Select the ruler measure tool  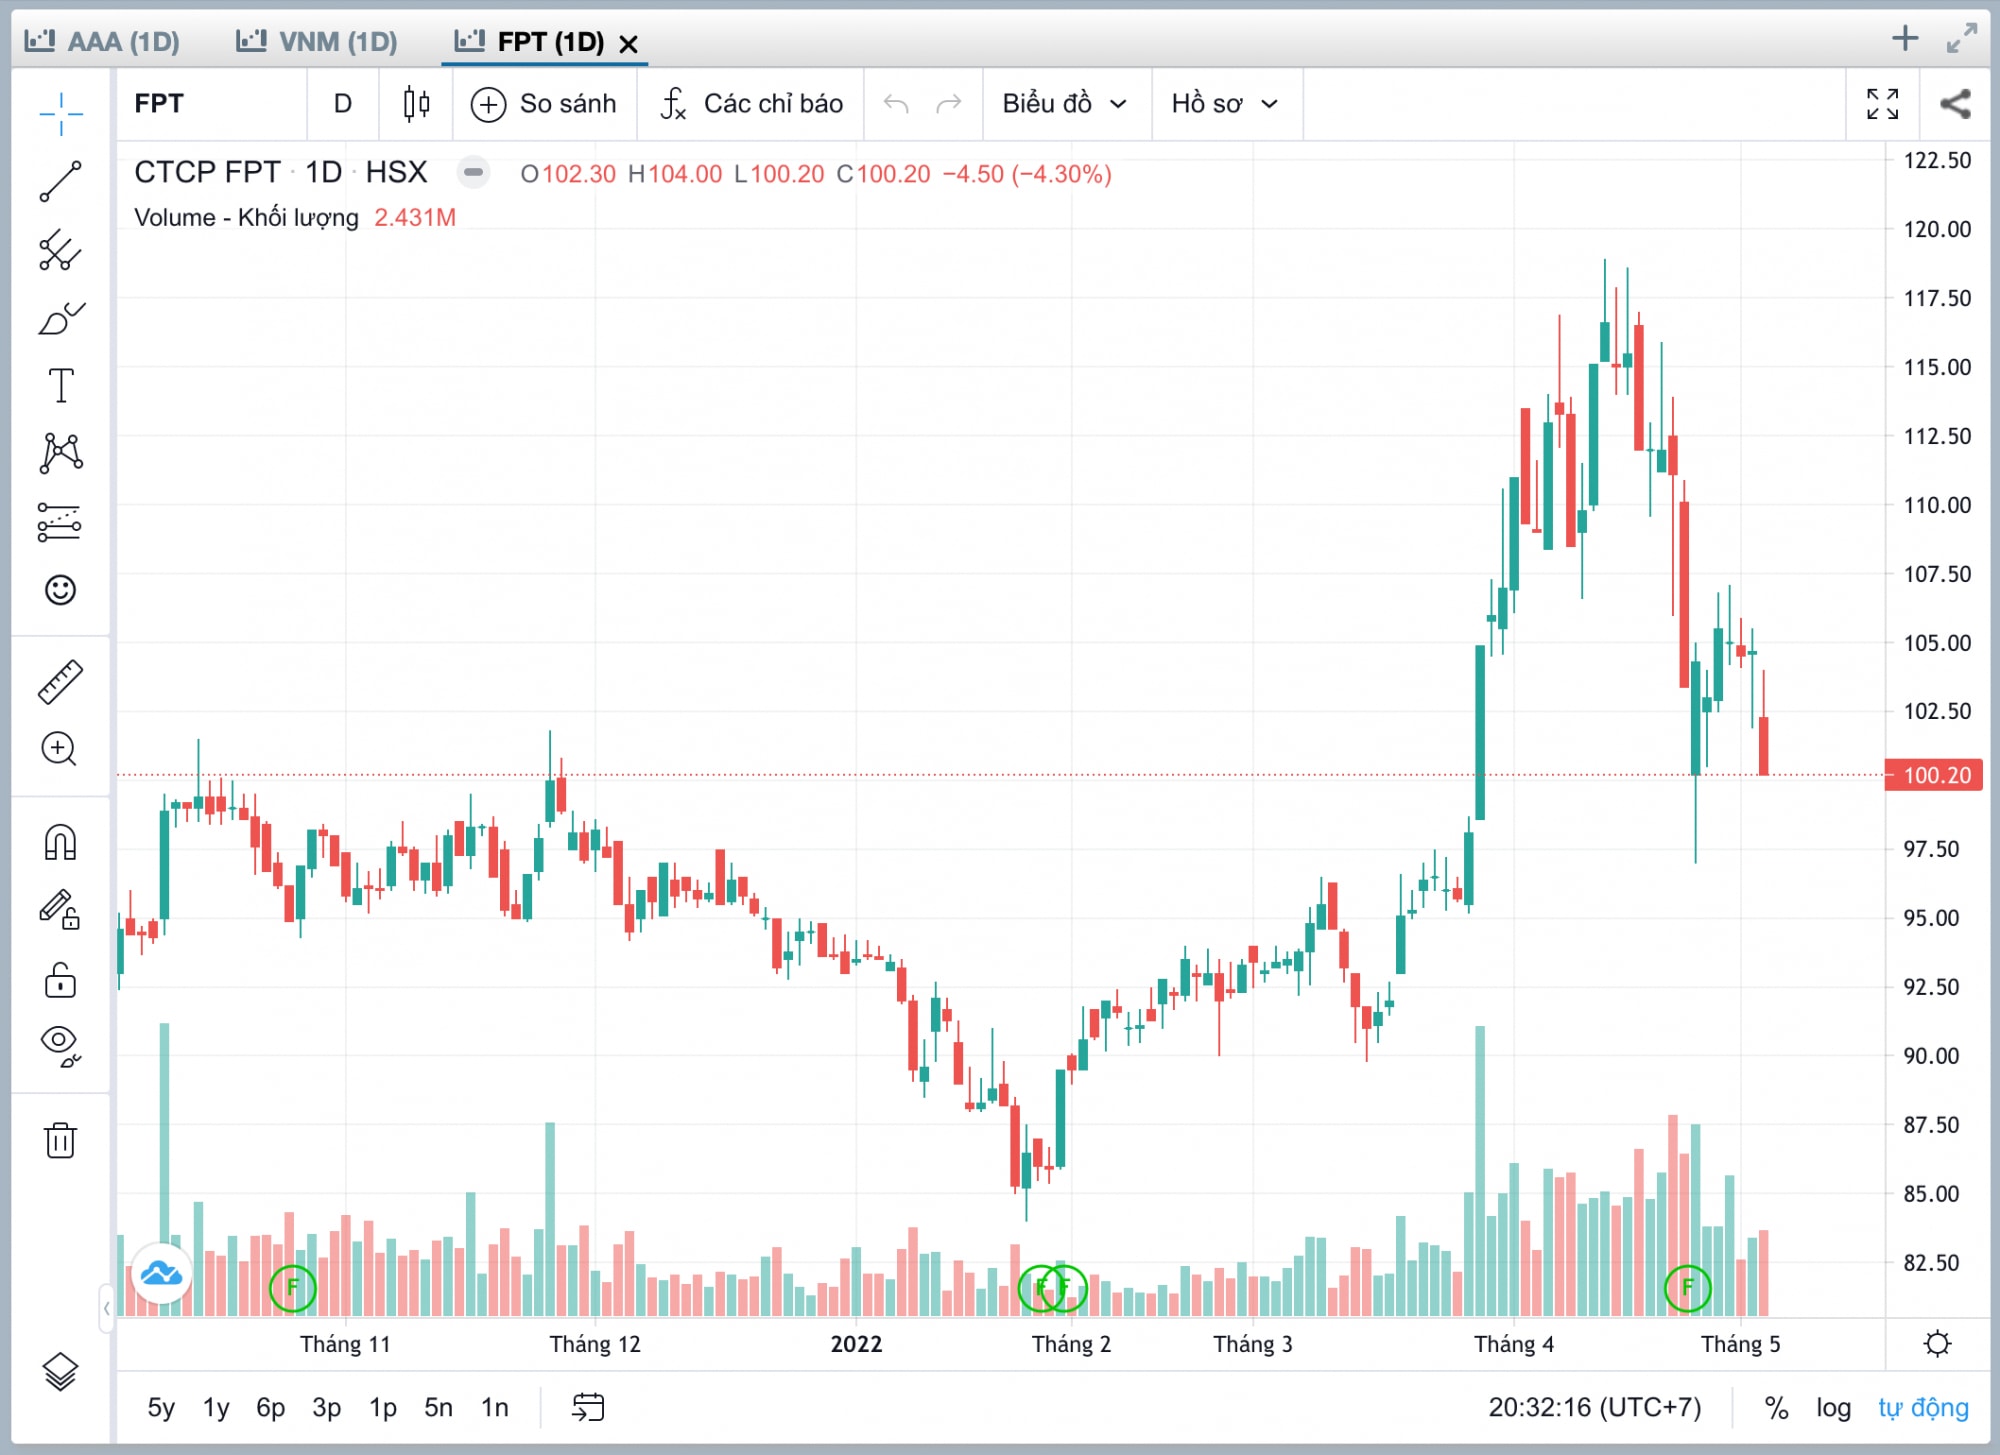click(x=61, y=682)
